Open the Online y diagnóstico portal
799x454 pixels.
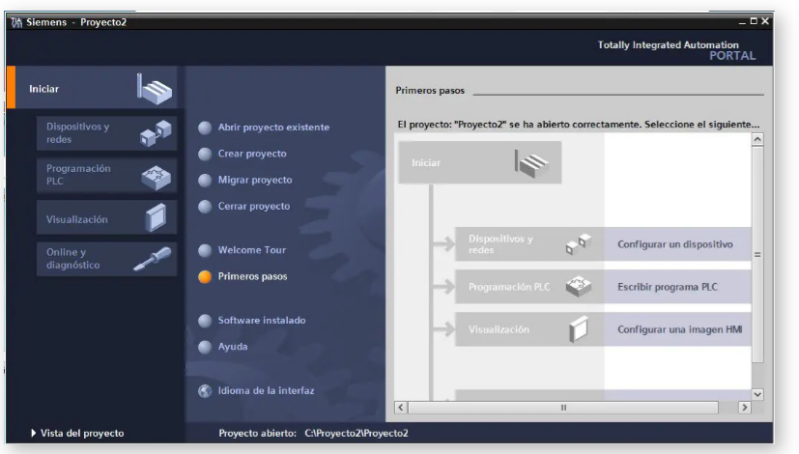point(106,259)
